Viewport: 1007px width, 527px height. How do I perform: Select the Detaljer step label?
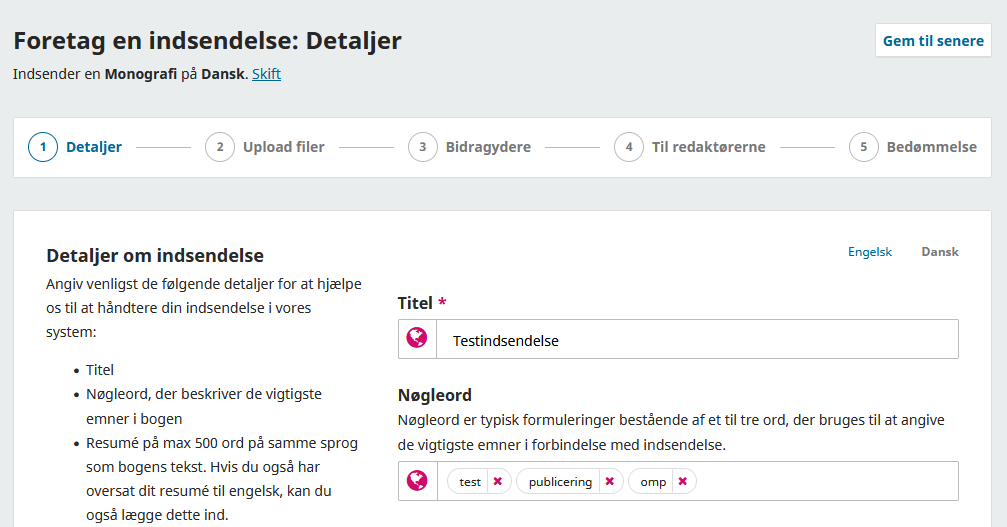click(x=94, y=147)
